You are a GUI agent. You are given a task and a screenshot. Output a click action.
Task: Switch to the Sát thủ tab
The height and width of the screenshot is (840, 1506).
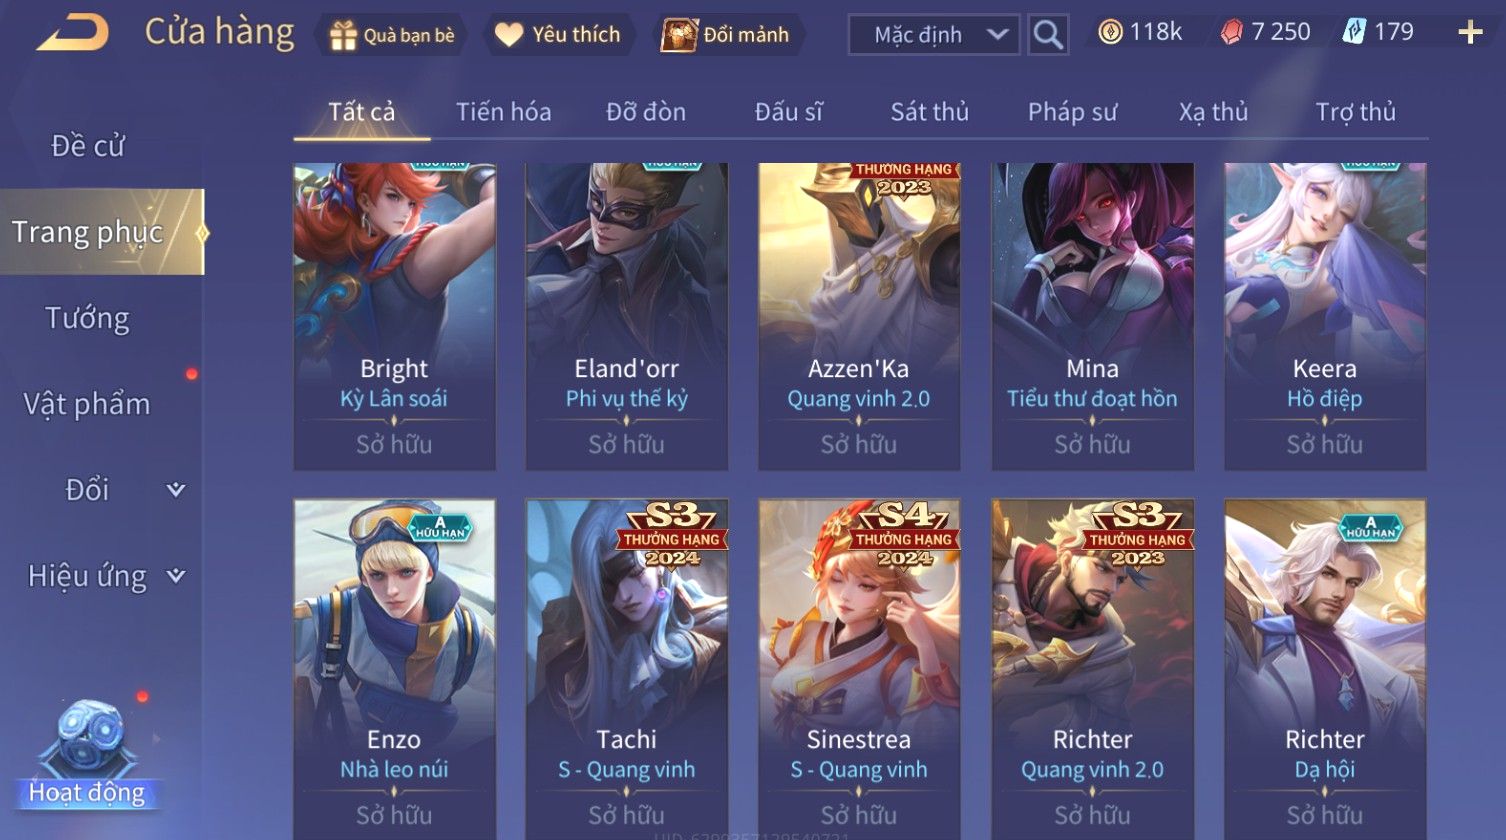(x=930, y=112)
